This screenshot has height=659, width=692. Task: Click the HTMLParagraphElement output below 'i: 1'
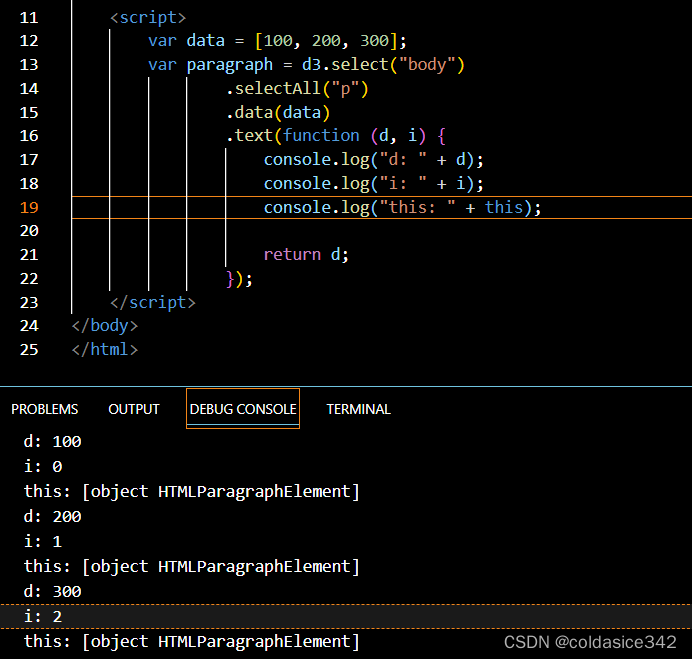pos(192,567)
